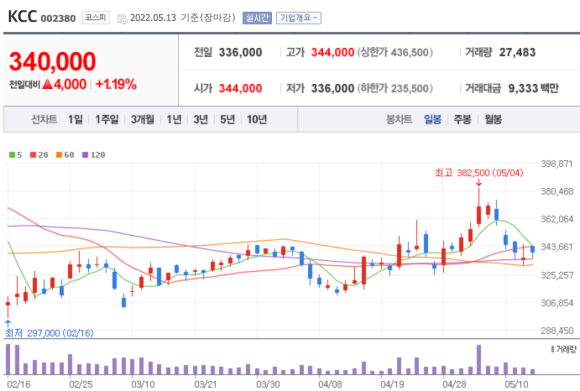The image size is (580, 391).
Task: Click the green 5-day moving average swatch
Action: (12, 155)
